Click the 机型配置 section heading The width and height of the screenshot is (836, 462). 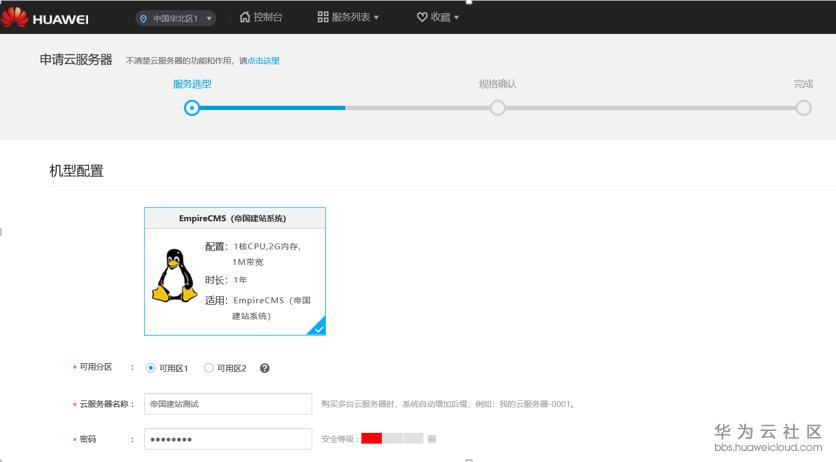click(76, 171)
